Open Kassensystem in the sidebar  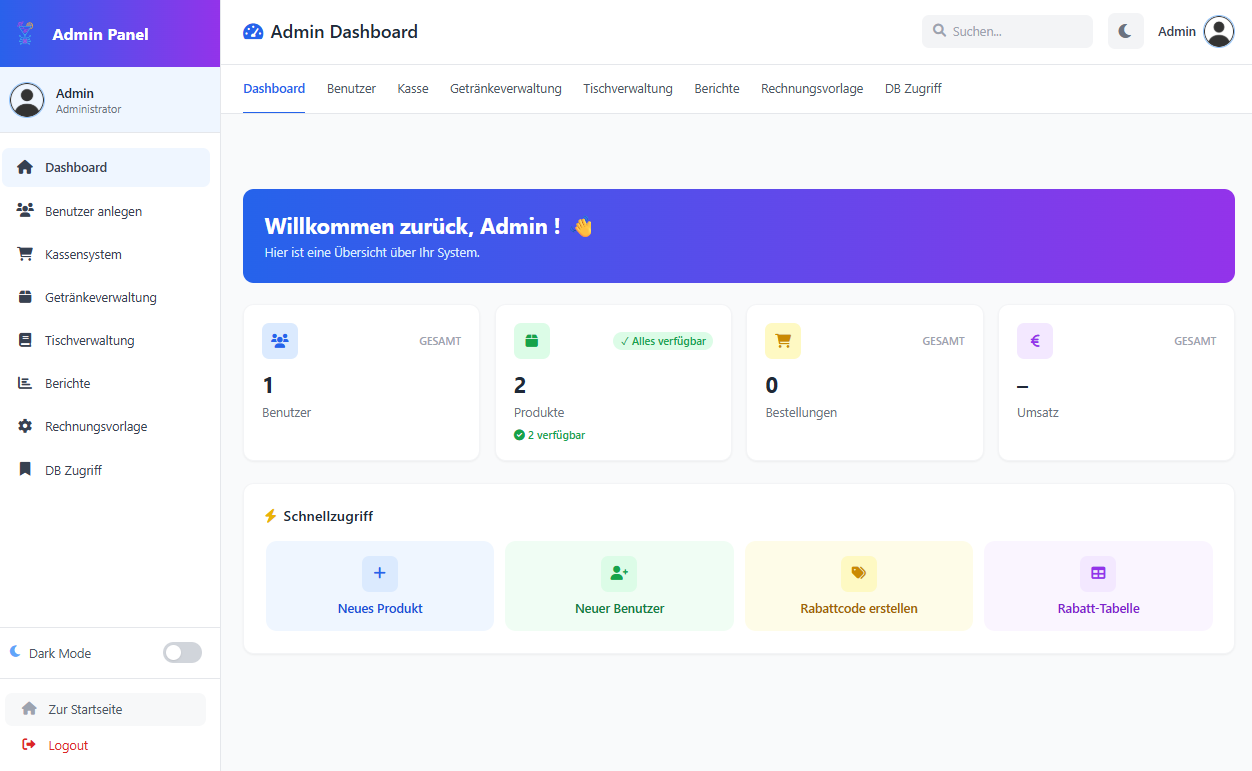pos(106,254)
